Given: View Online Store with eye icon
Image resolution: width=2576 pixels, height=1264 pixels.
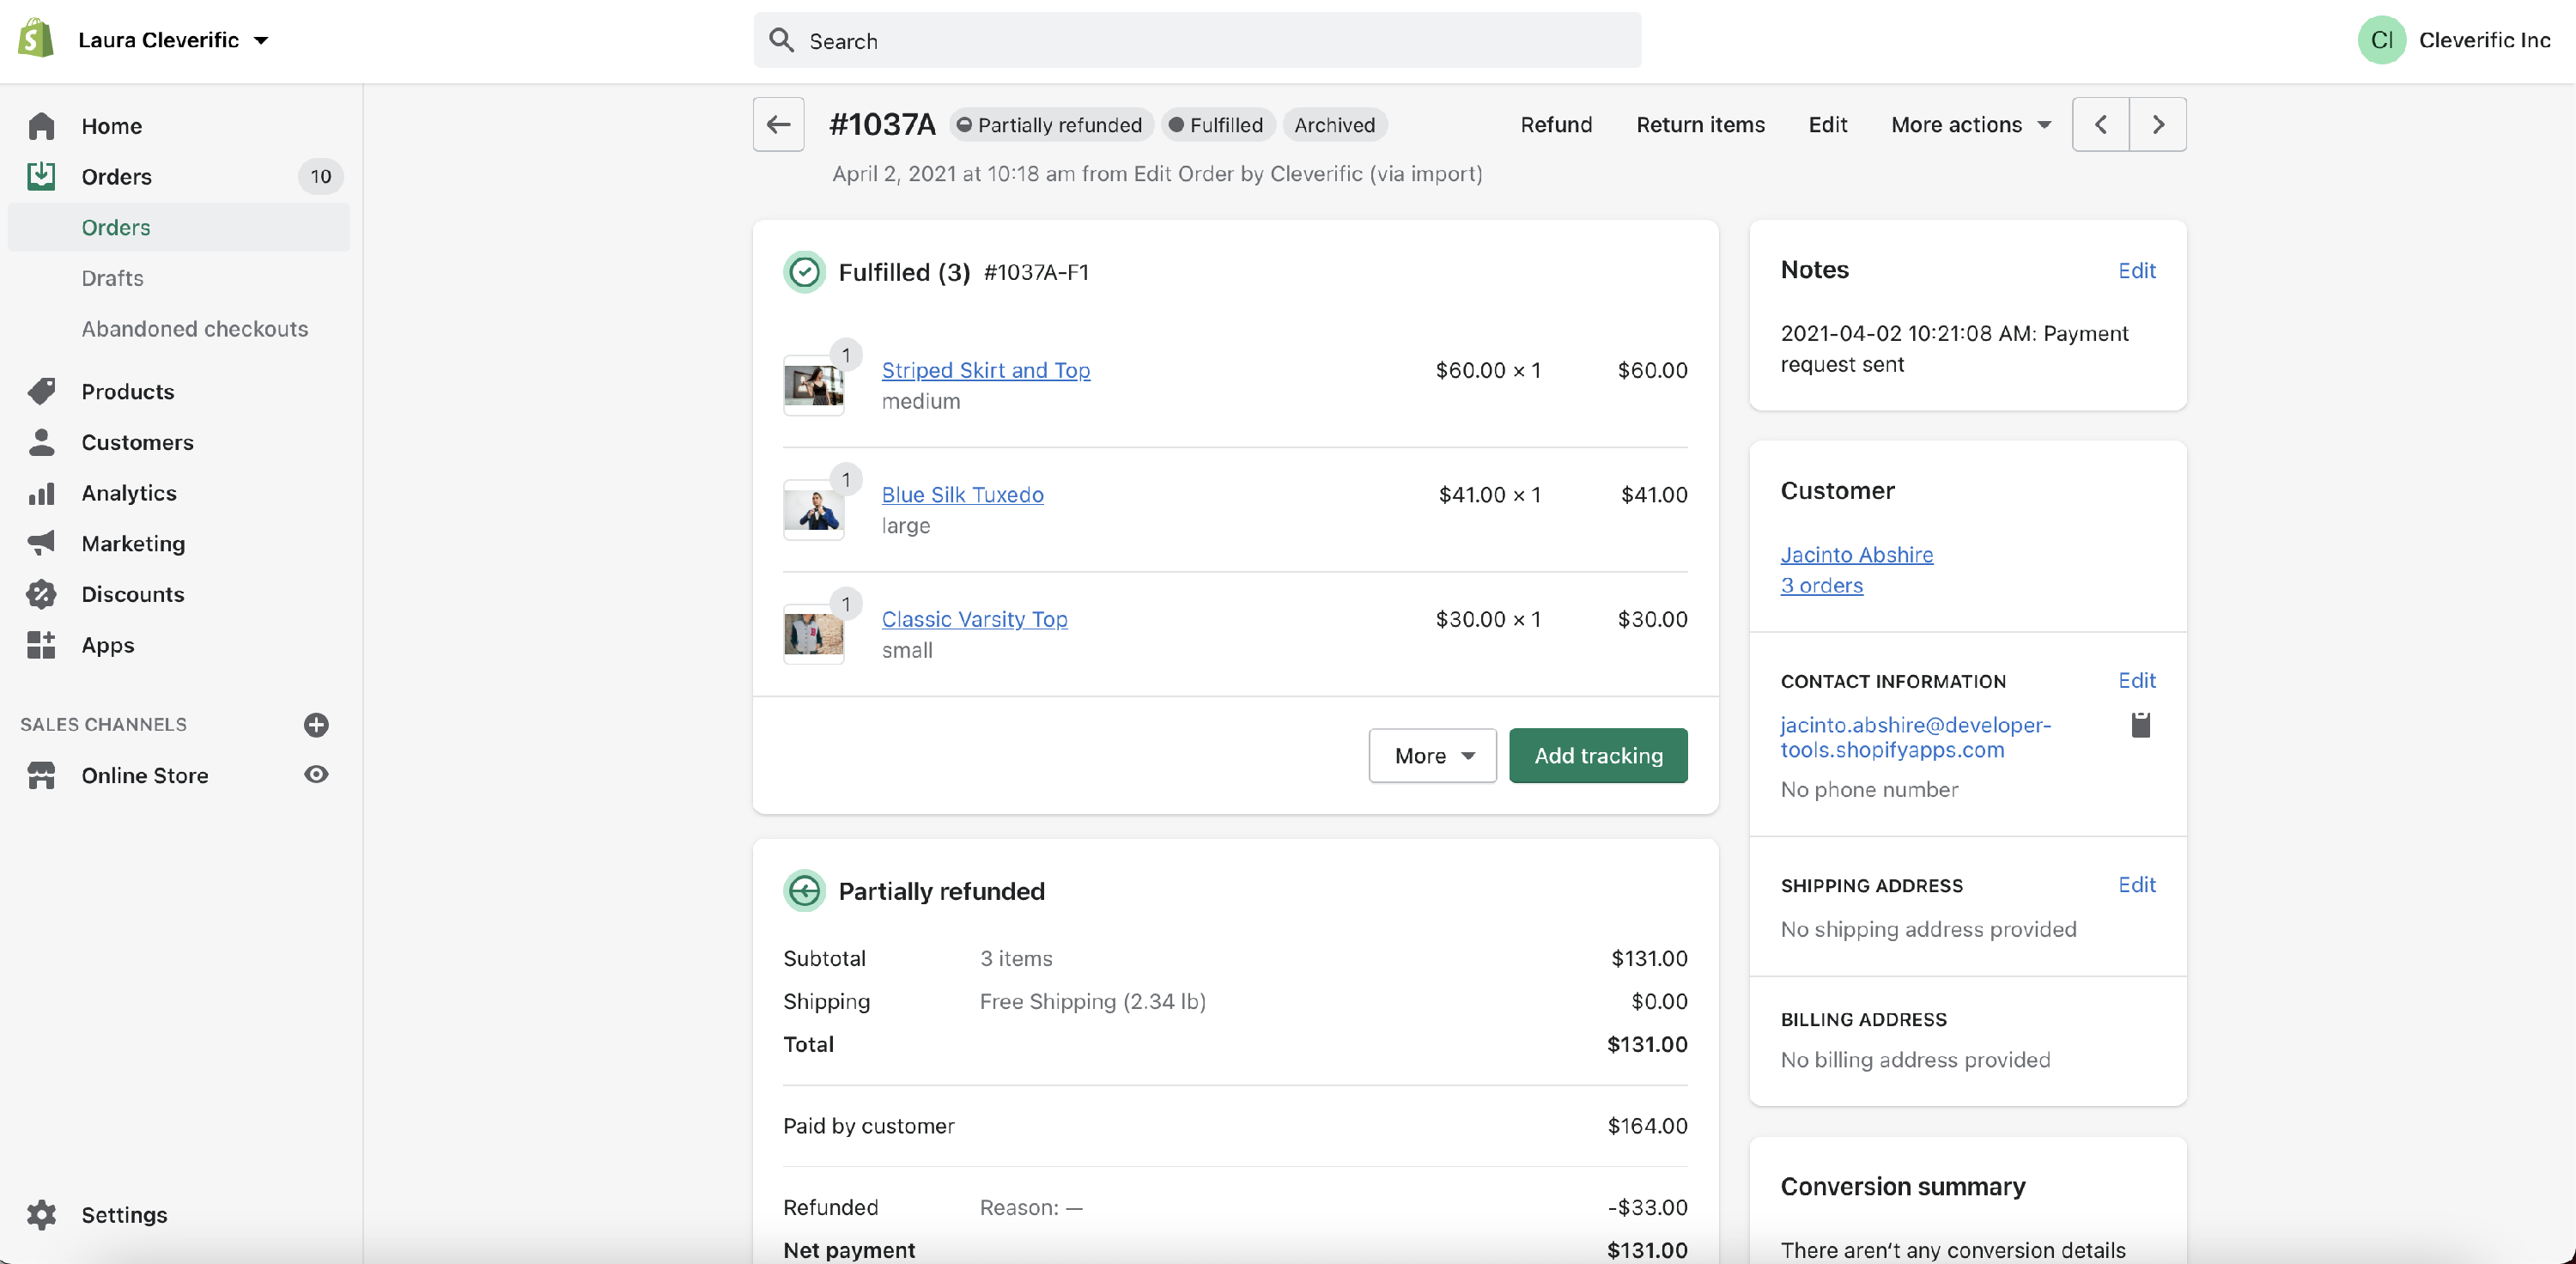Looking at the screenshot, I should (x=316, y=774).
